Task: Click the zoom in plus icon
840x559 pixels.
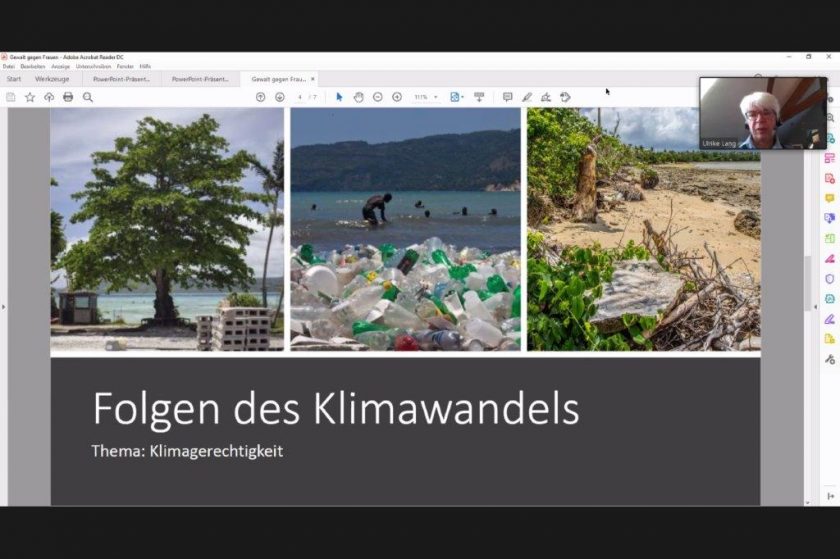Action: click(397, 97)
